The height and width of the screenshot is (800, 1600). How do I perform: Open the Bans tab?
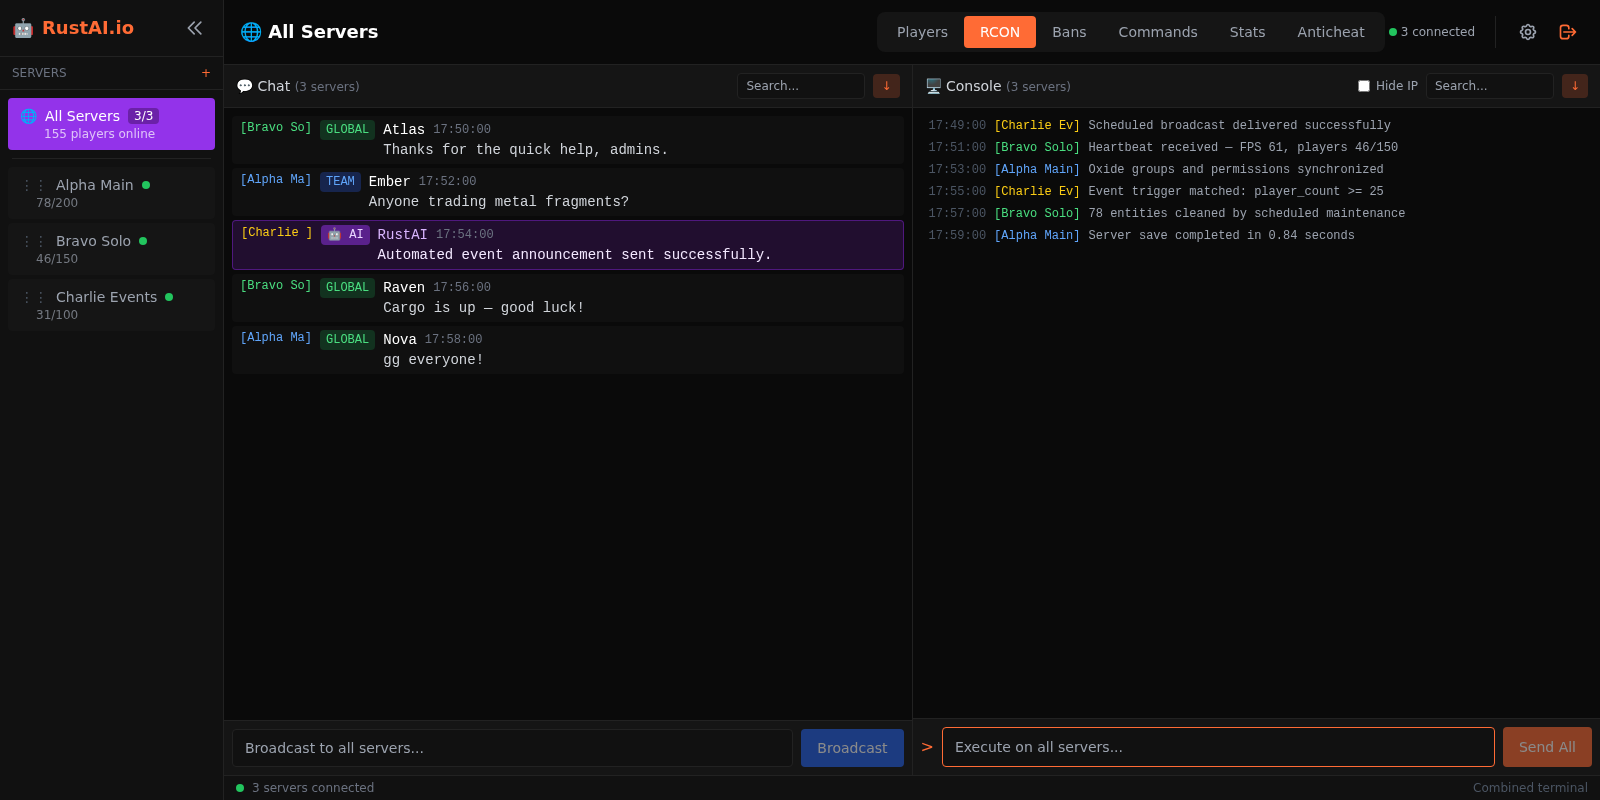(1069, 32)
